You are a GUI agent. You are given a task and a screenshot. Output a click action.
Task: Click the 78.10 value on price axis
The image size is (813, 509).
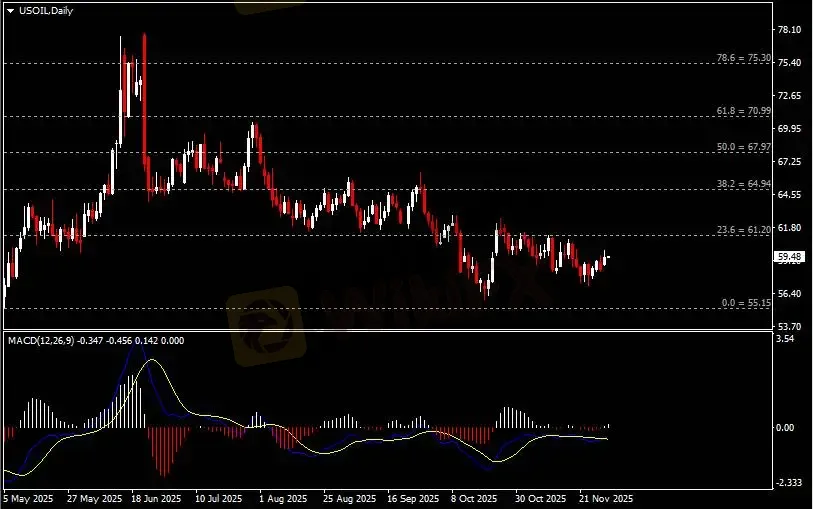click(789, 30)
